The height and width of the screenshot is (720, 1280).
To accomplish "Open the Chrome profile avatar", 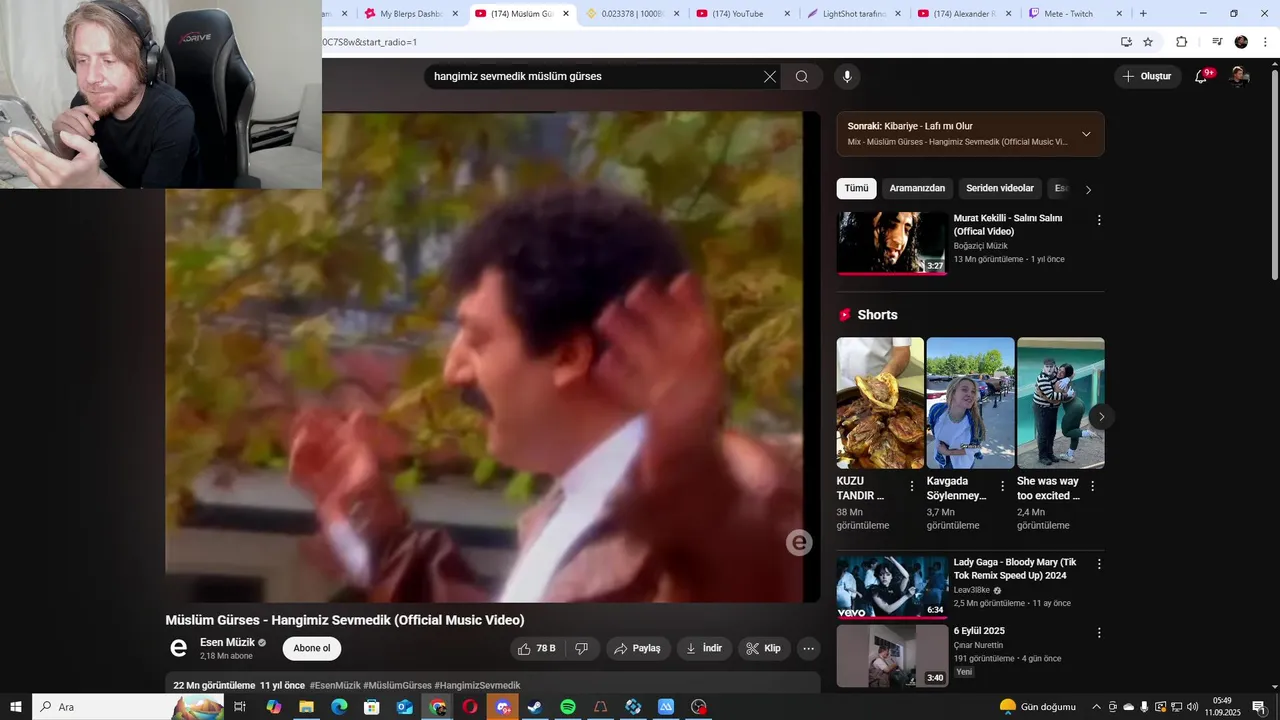I will point(1241,42).
